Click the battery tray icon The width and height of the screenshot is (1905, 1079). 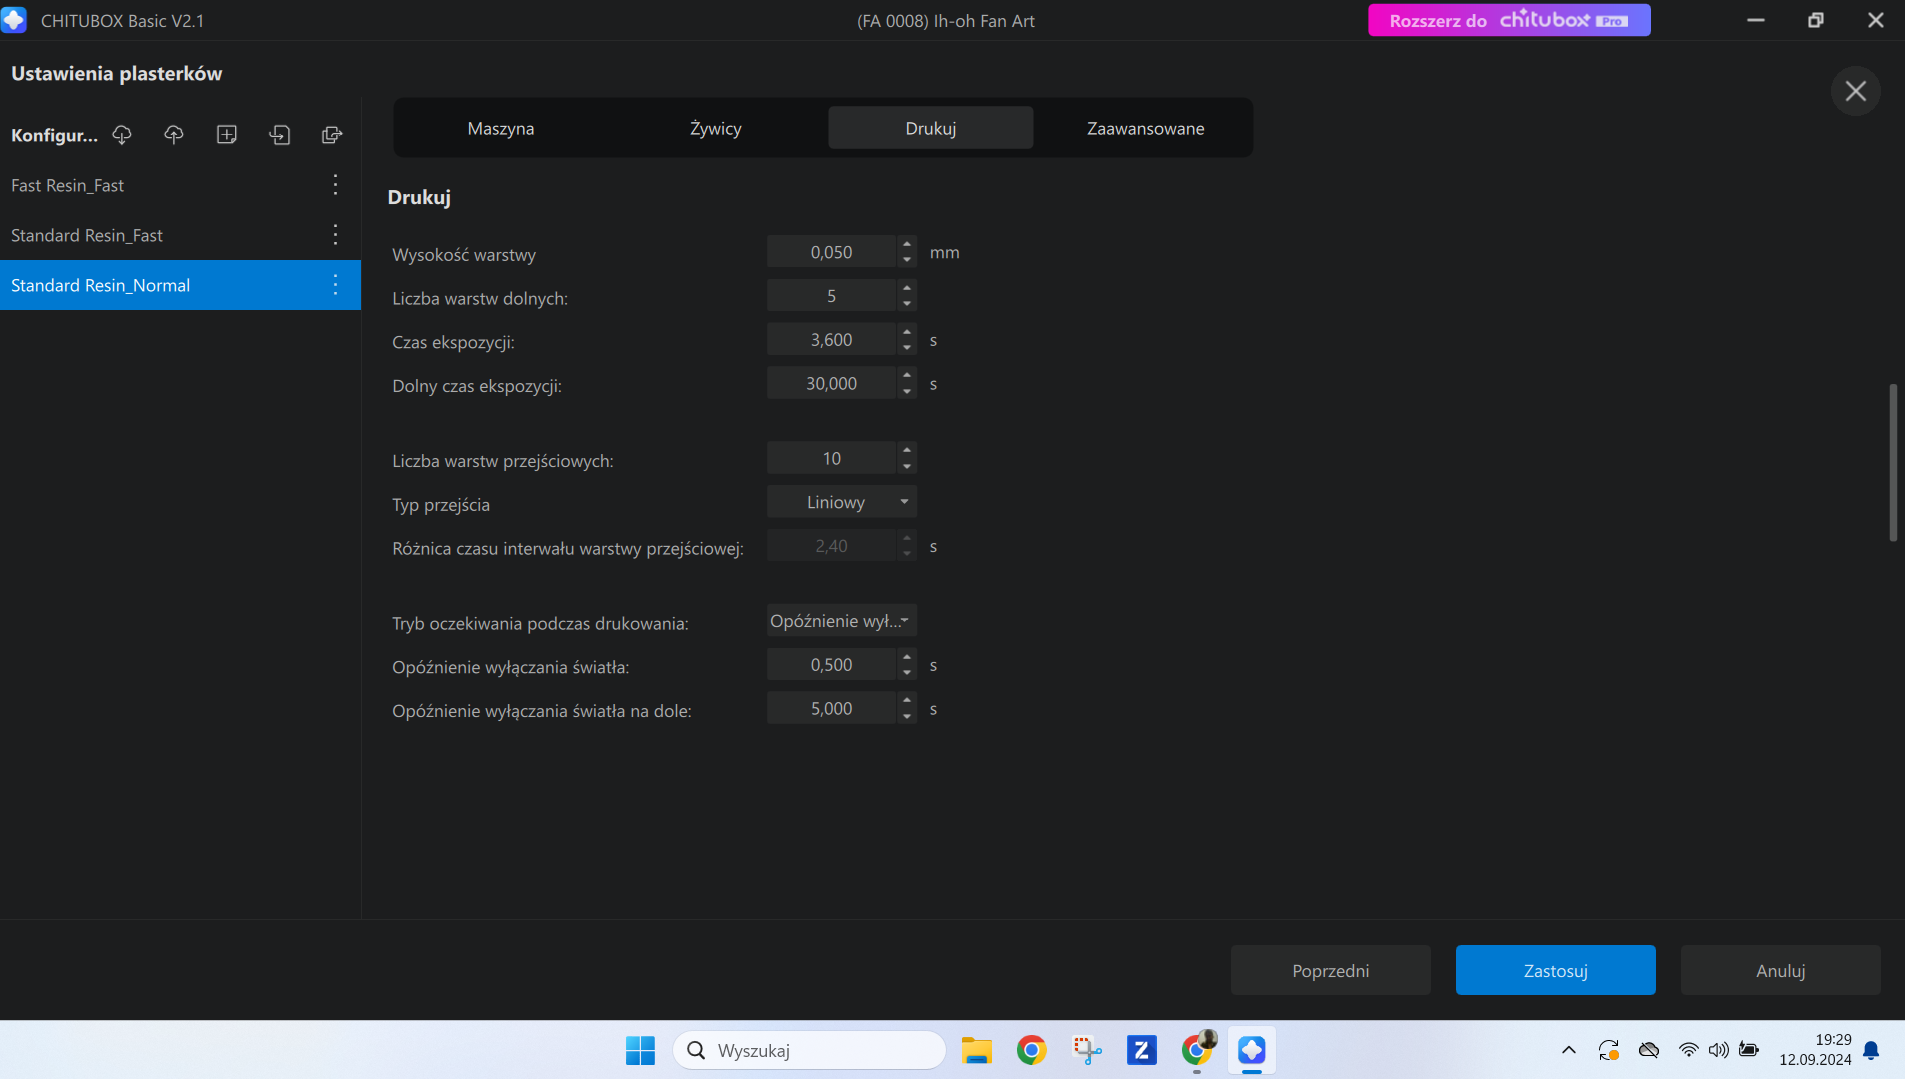coord(1749,1050)
